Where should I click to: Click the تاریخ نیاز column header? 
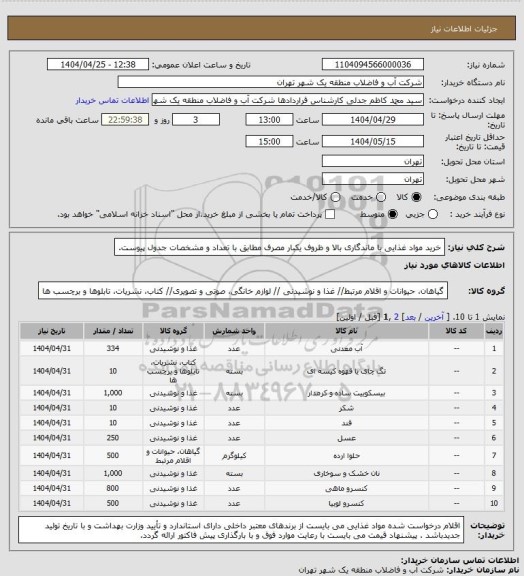point(51,331)
